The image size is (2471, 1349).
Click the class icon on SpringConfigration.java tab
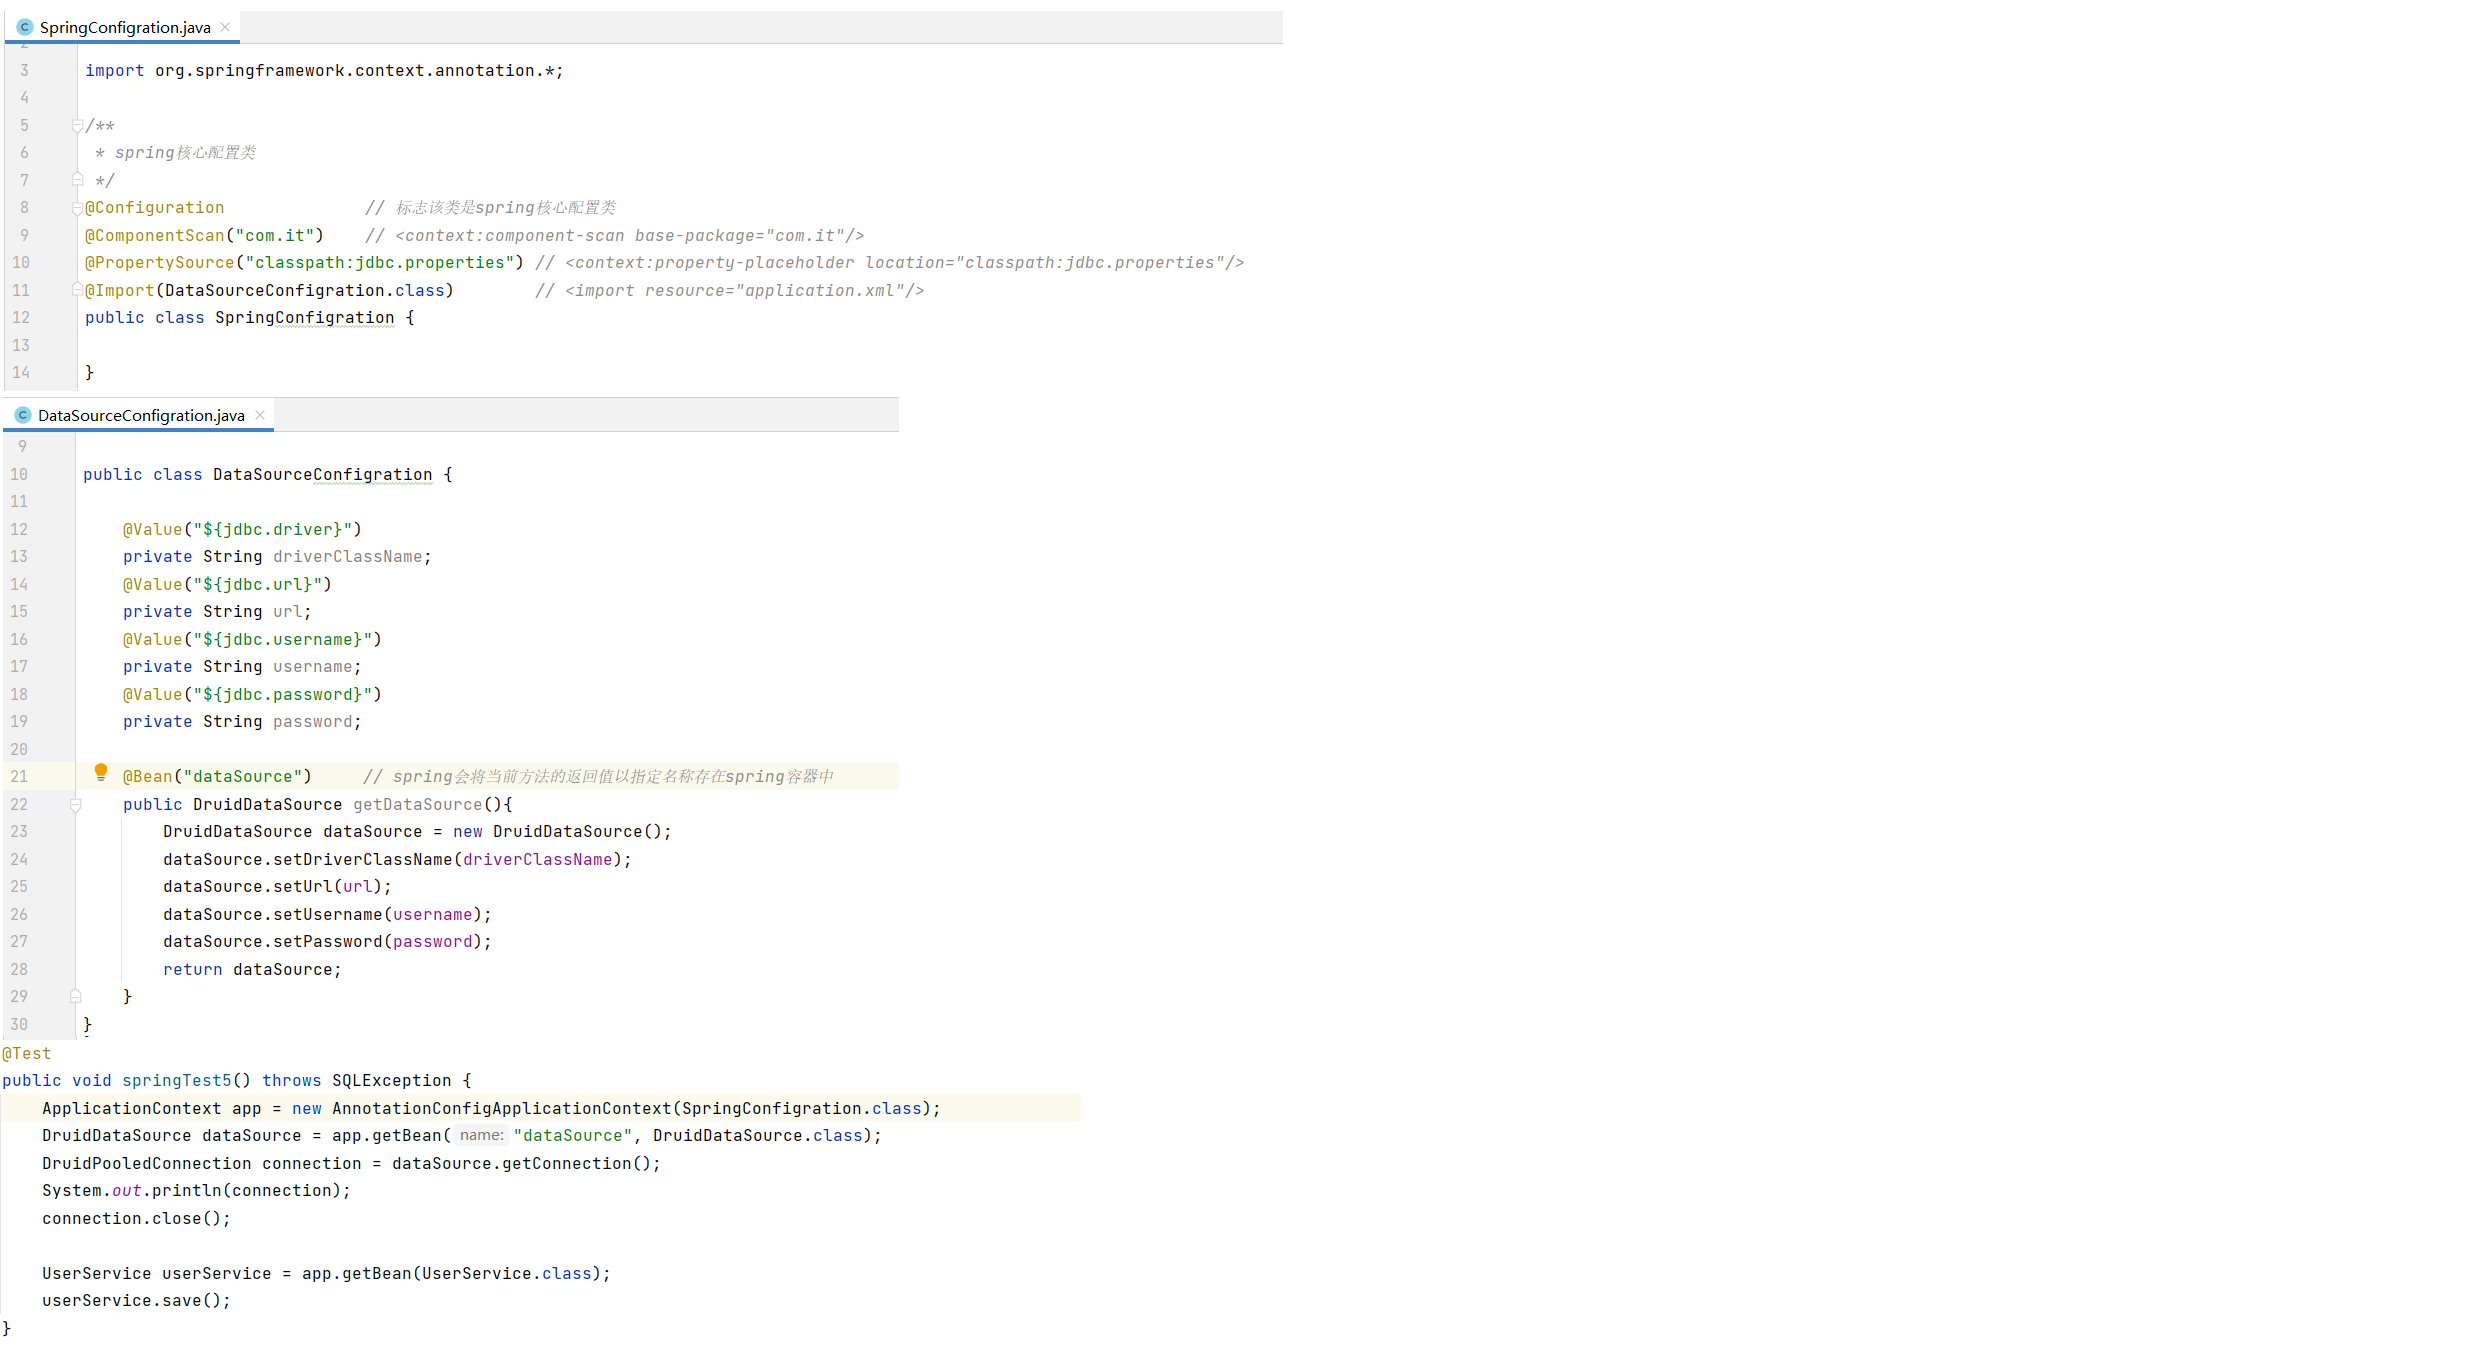point(25,27)
